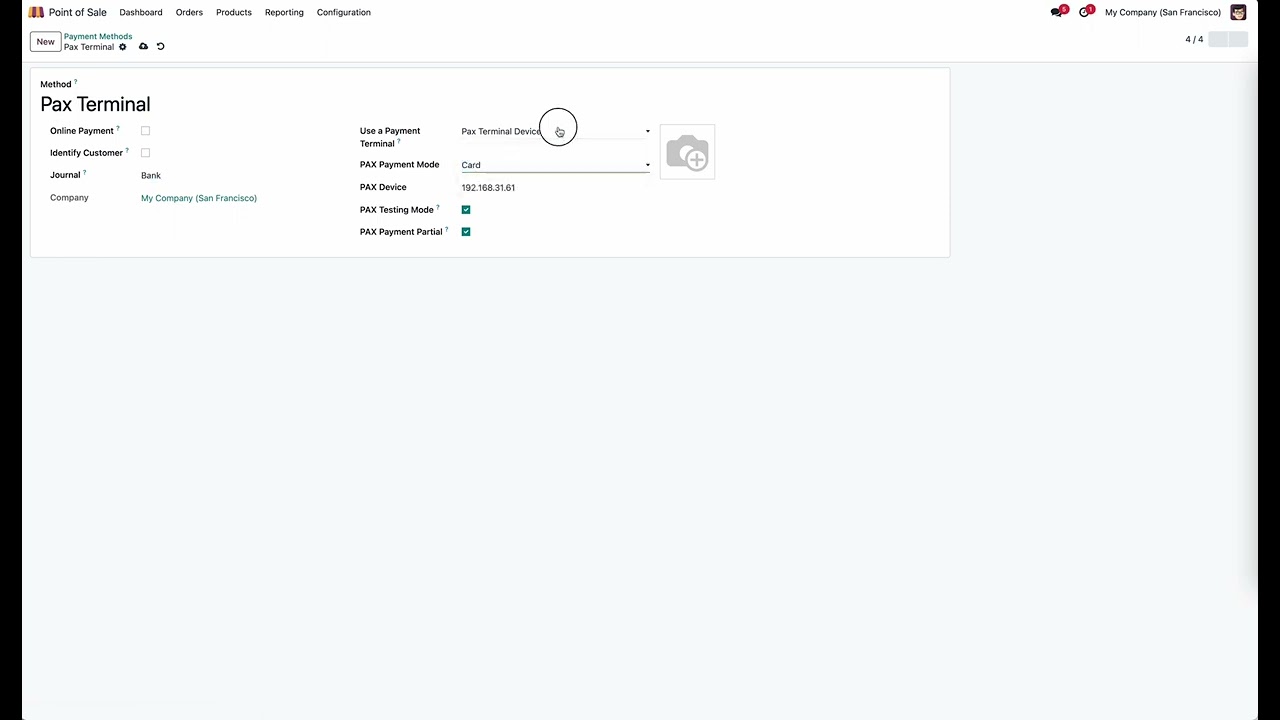Open the gear actions menu beside Pax Terminal
Image resolution: width=1280 pixels, height=720 pixels.
click(123, 47)
